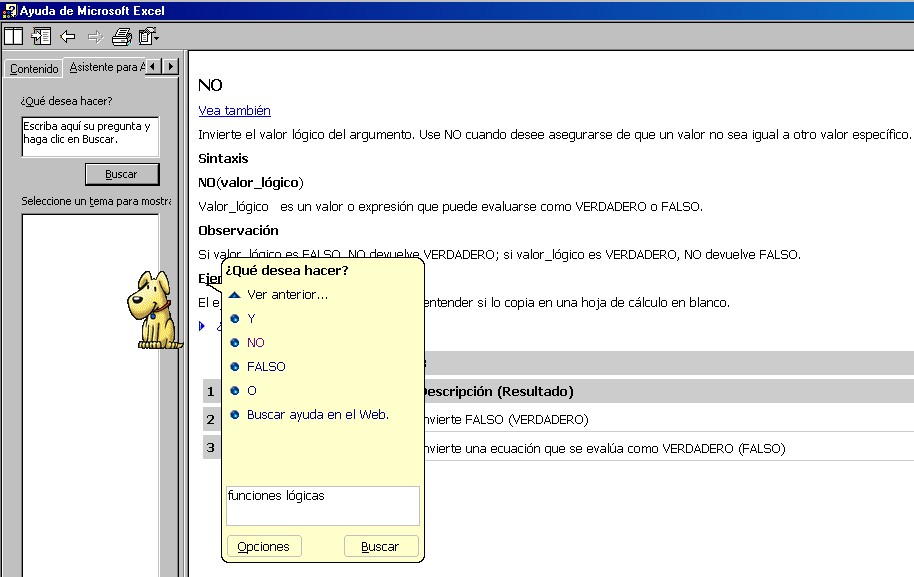914x577 pixels.
Task: Open Opciones in the assistant balloon
Action: click(x=264, y=547)
